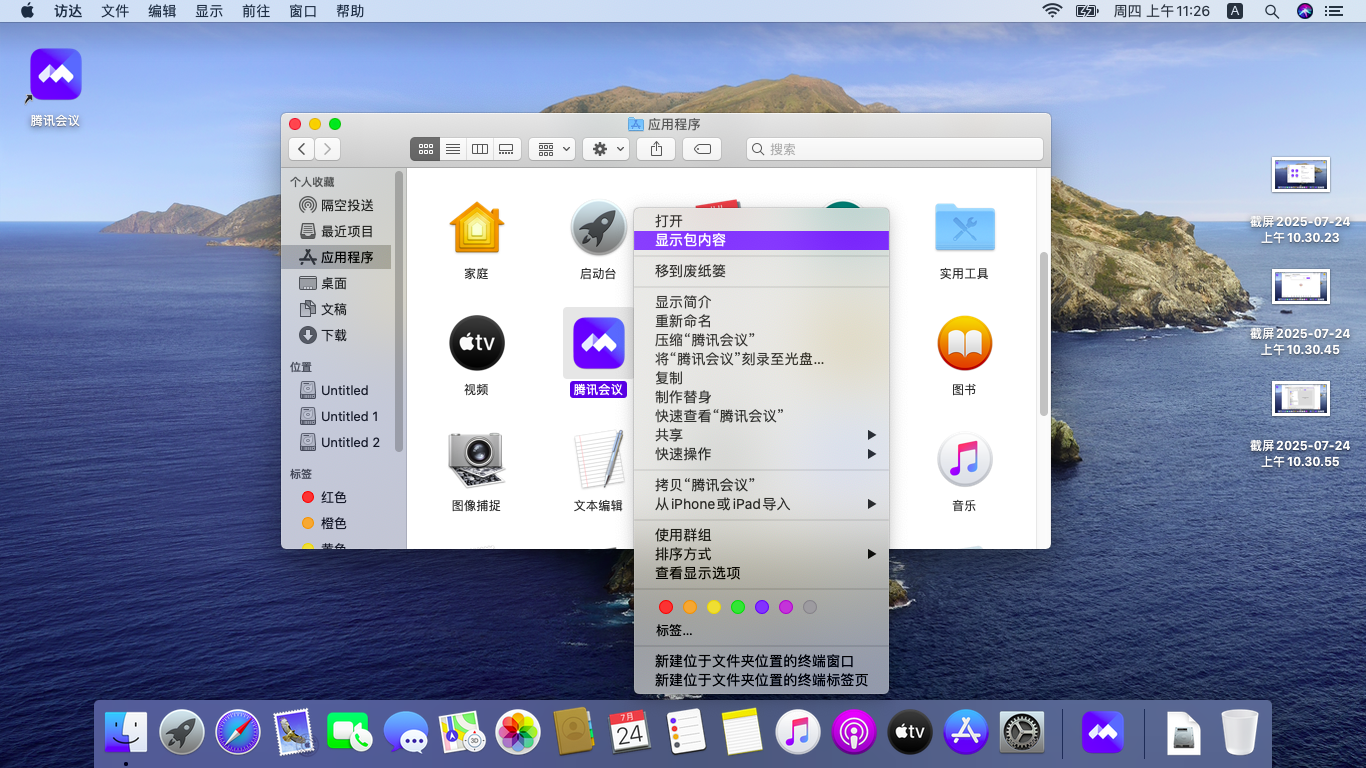The height and width of the screenshot is (768, 1366).
Task: Apply the green tag color in context menu
Action: (738, 607)
